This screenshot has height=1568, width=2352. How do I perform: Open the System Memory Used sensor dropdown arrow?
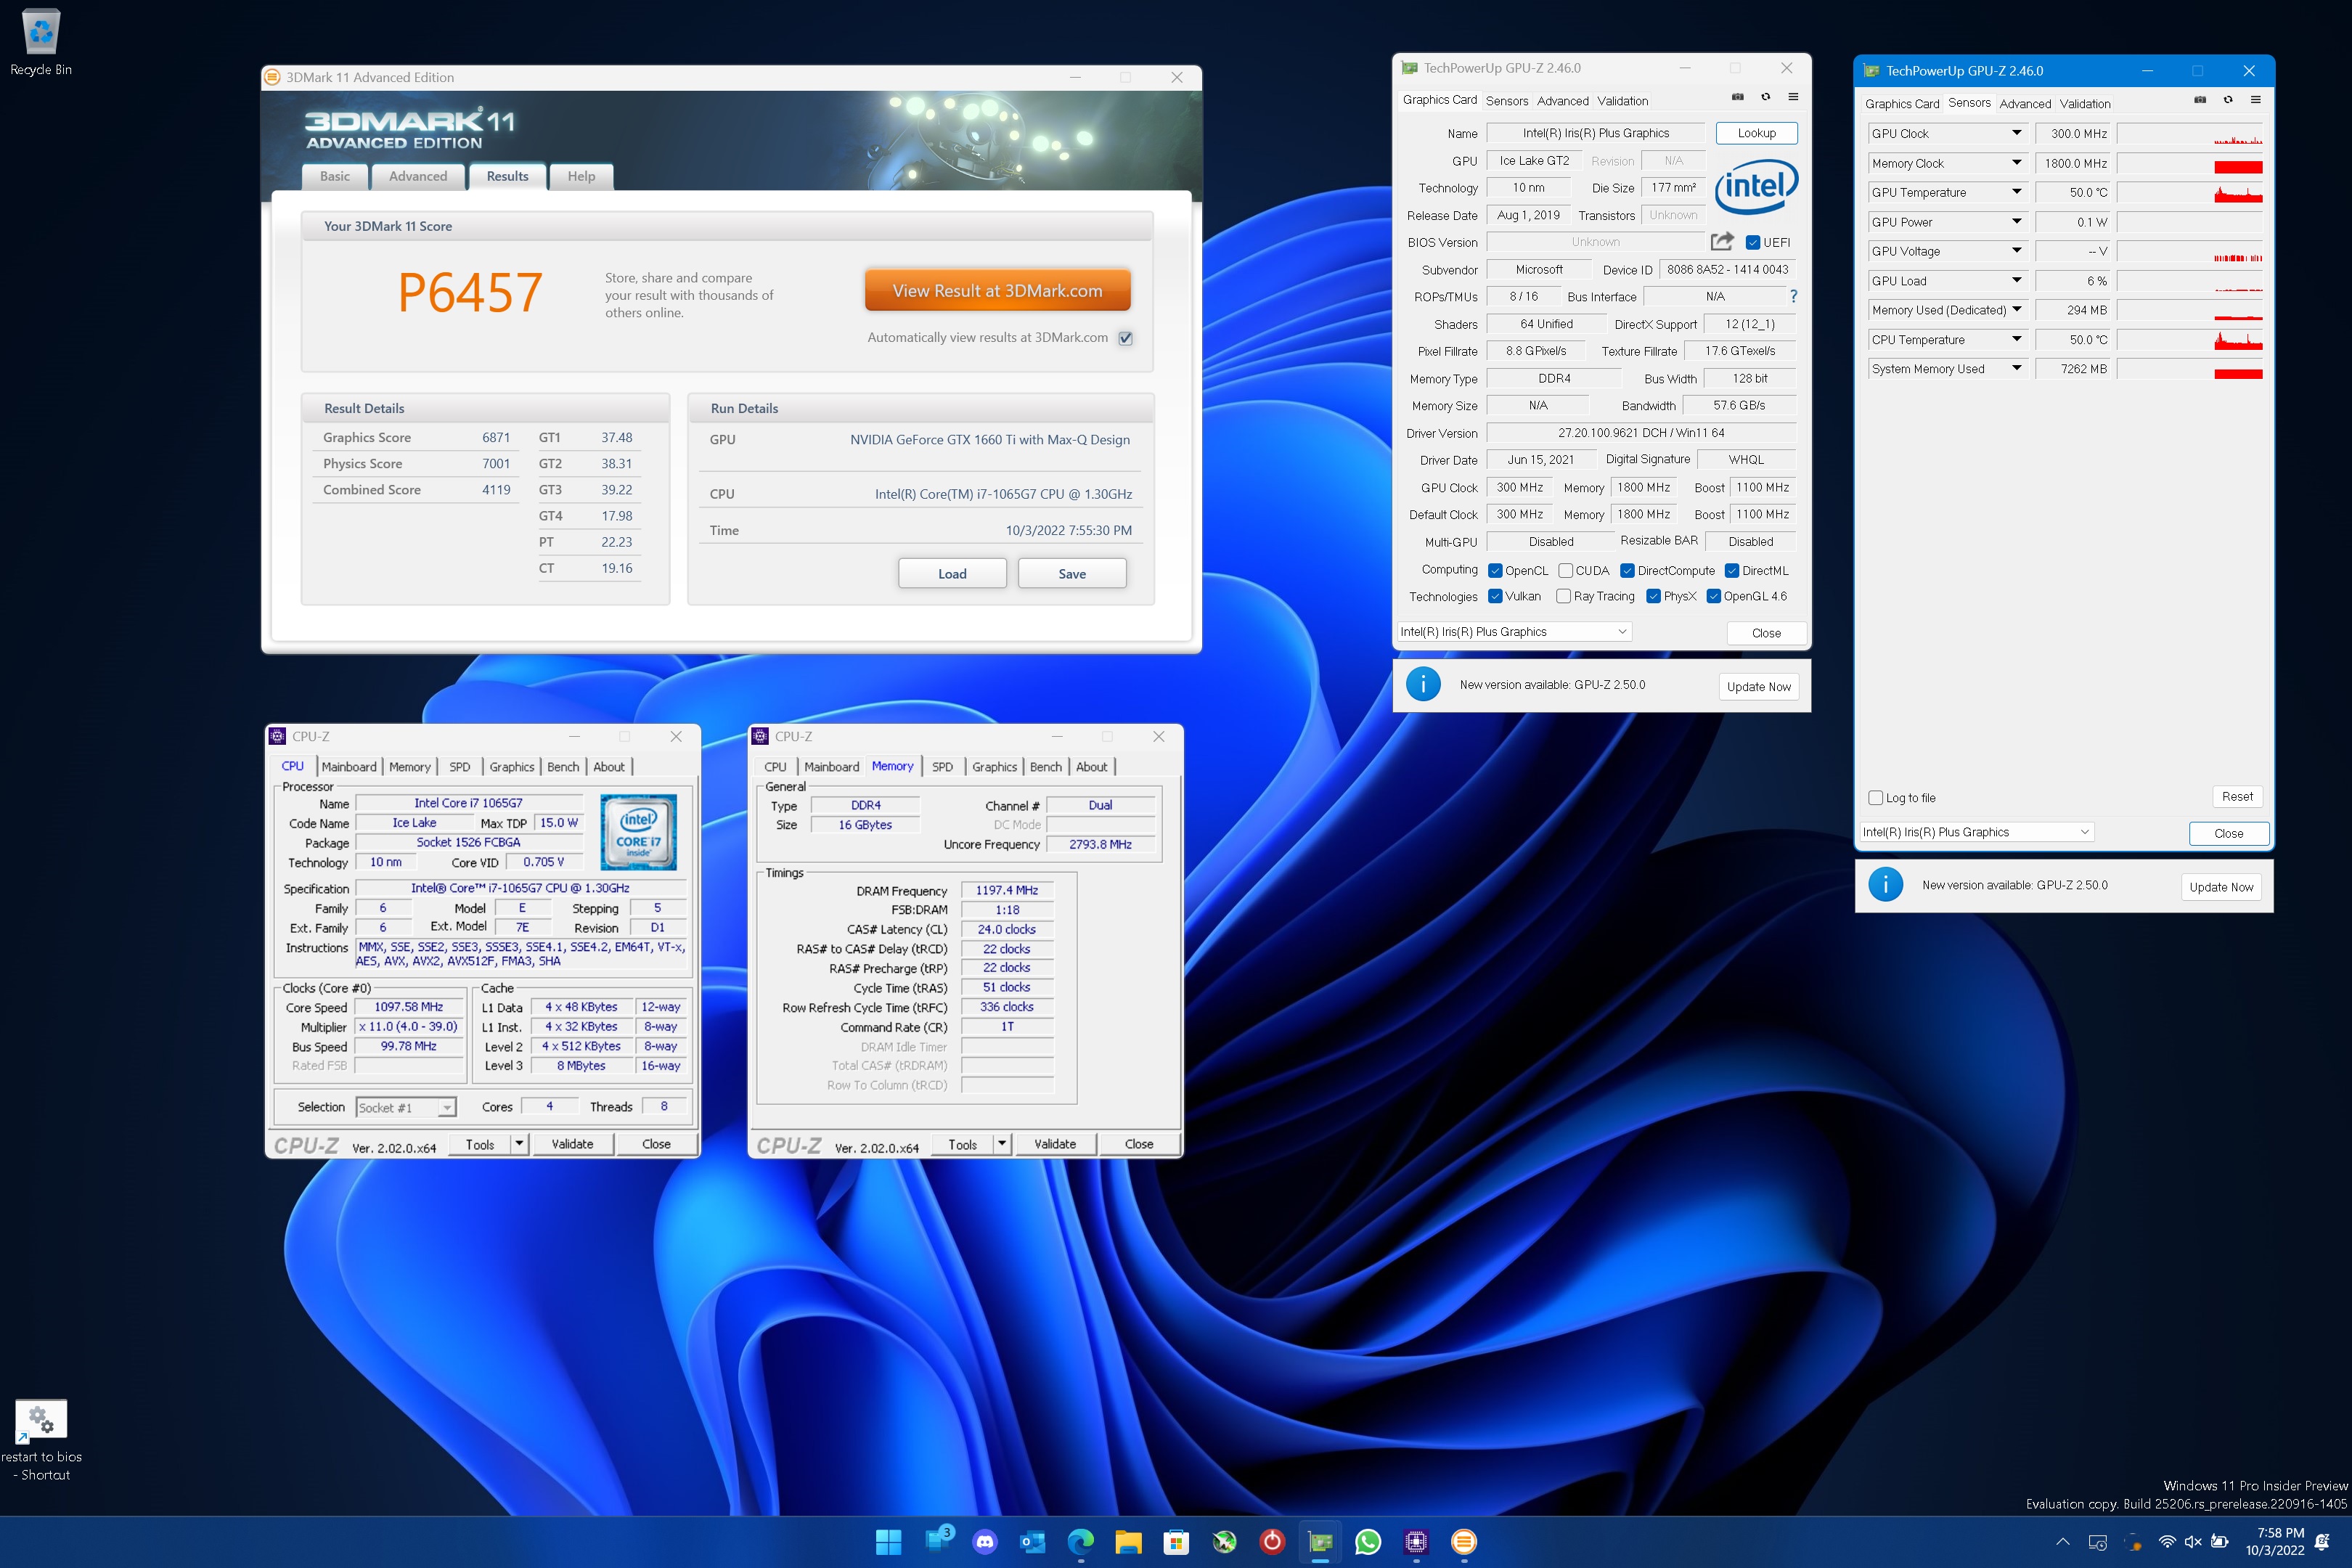click(2017, 368)
